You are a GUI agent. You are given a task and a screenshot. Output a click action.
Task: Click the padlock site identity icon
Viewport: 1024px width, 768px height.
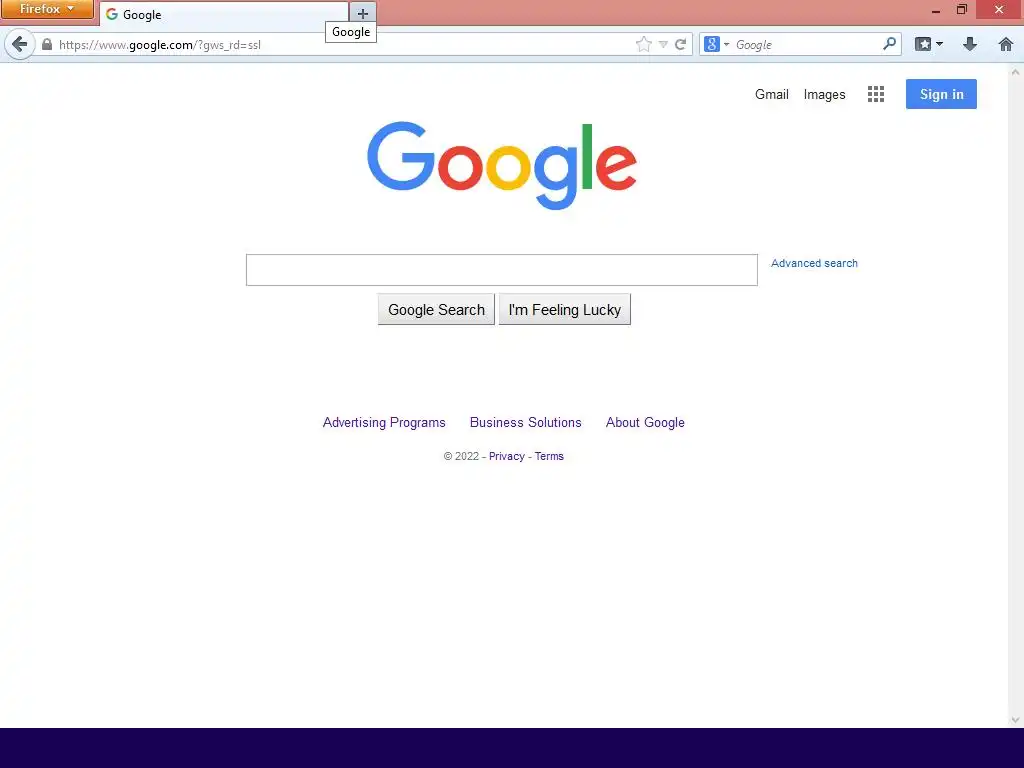tap(46, 44)
